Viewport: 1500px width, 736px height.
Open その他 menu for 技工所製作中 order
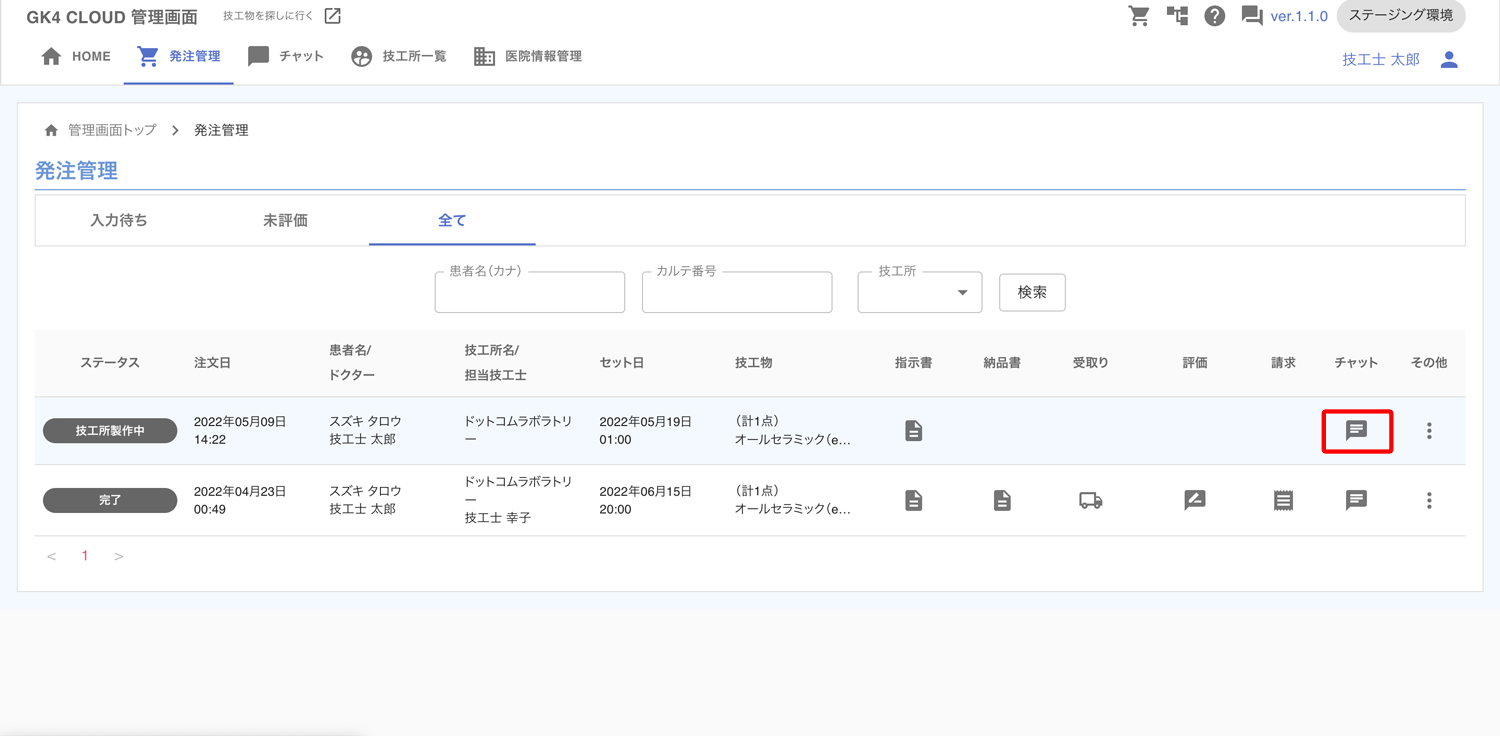pyautogui.click(x=1429, y=431)
